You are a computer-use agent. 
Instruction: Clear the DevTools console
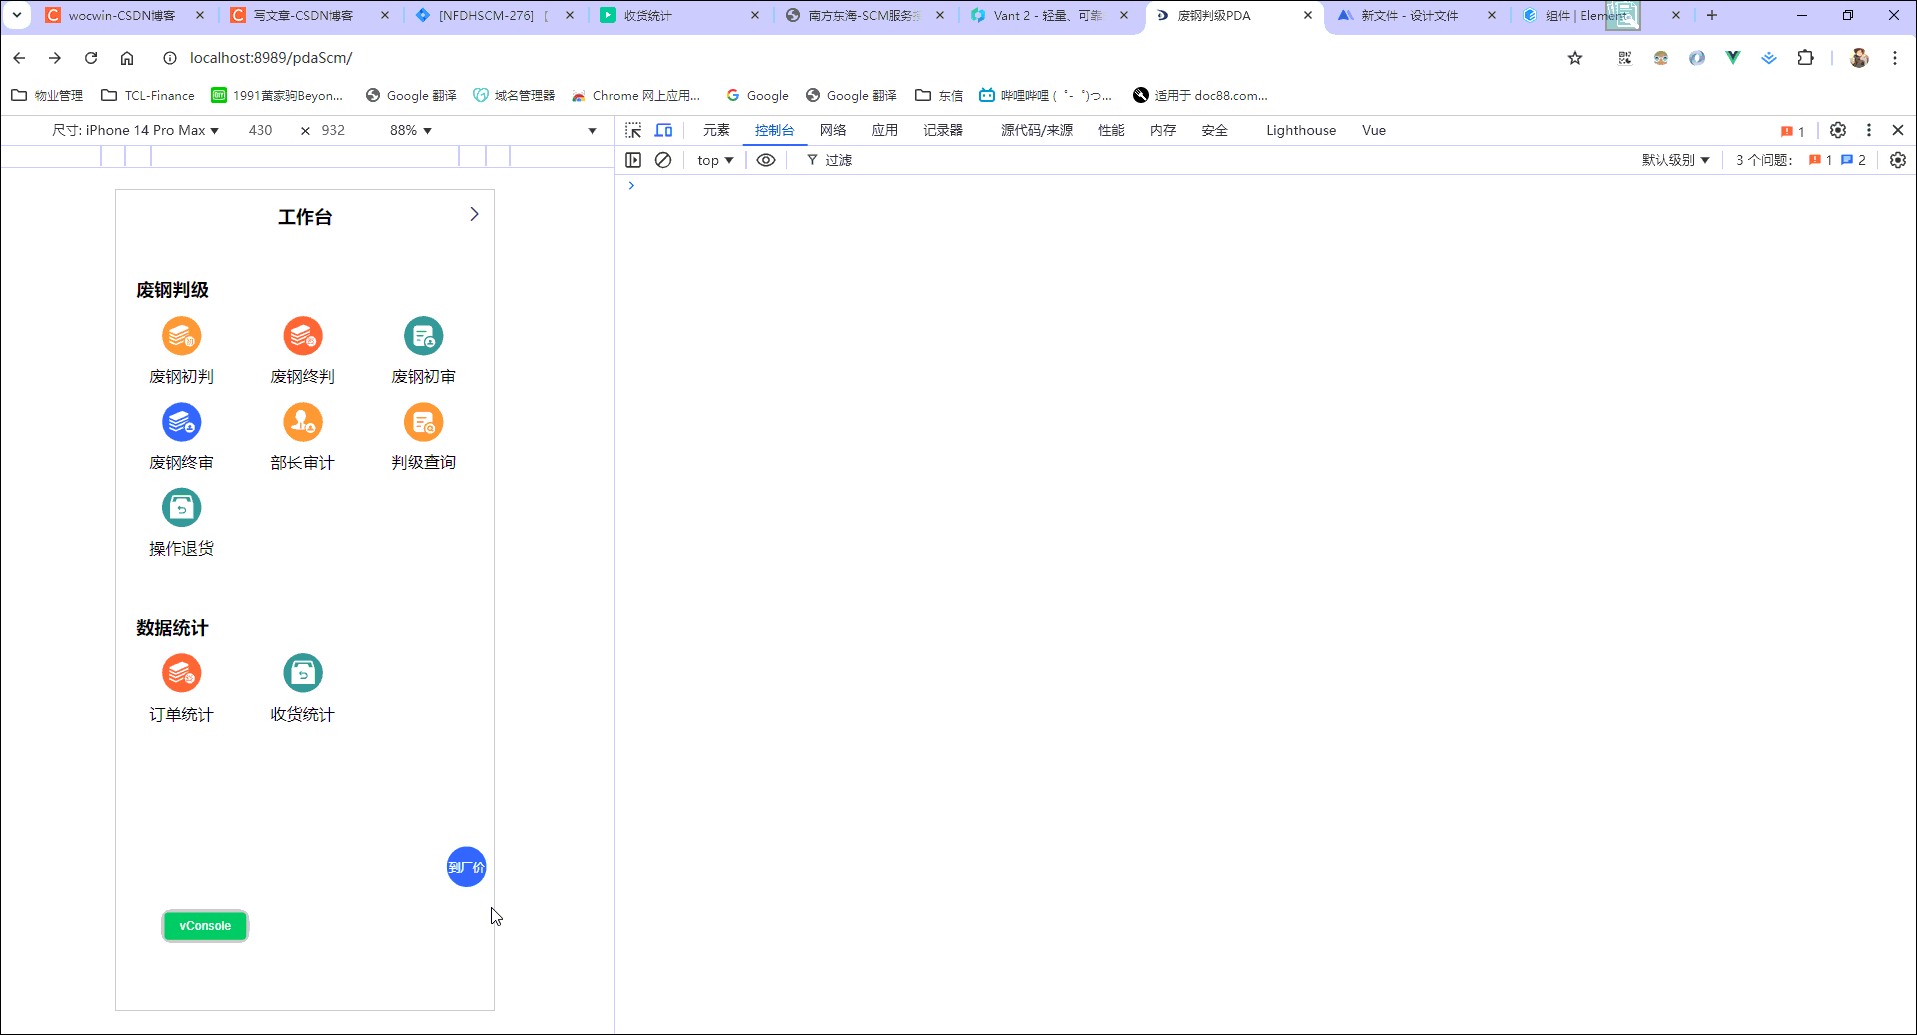663,160
